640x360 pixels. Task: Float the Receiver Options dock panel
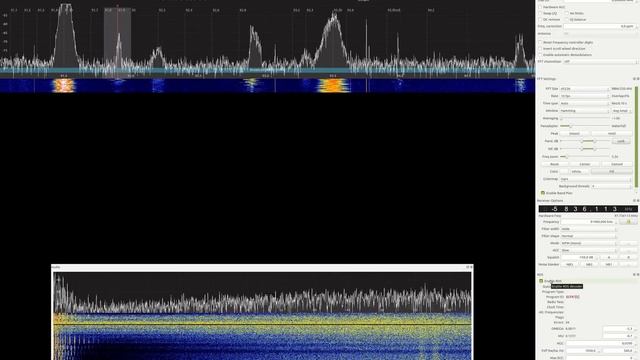coord(634,201)
